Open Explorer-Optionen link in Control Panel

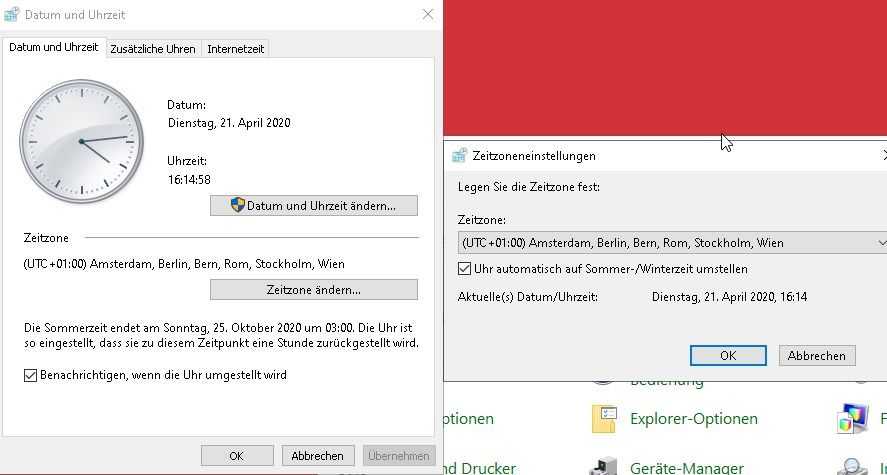(x=694, y=419)
